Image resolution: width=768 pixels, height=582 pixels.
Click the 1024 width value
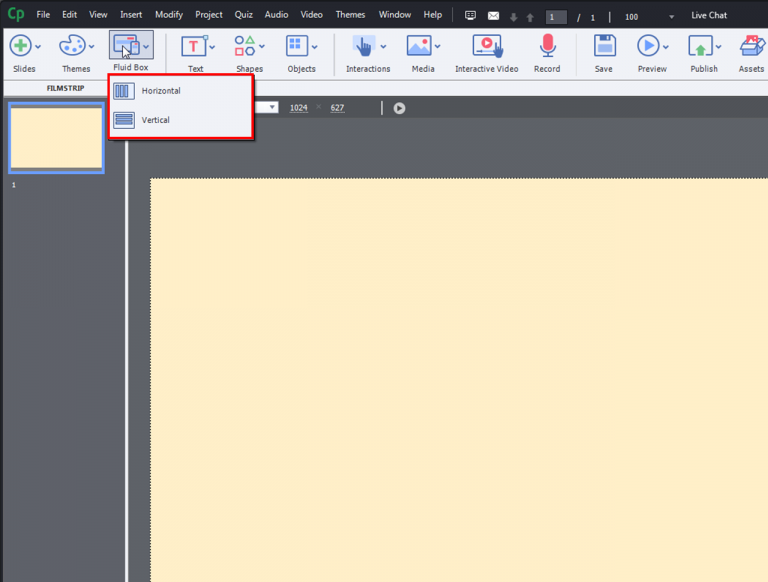(x=299, y=108)
